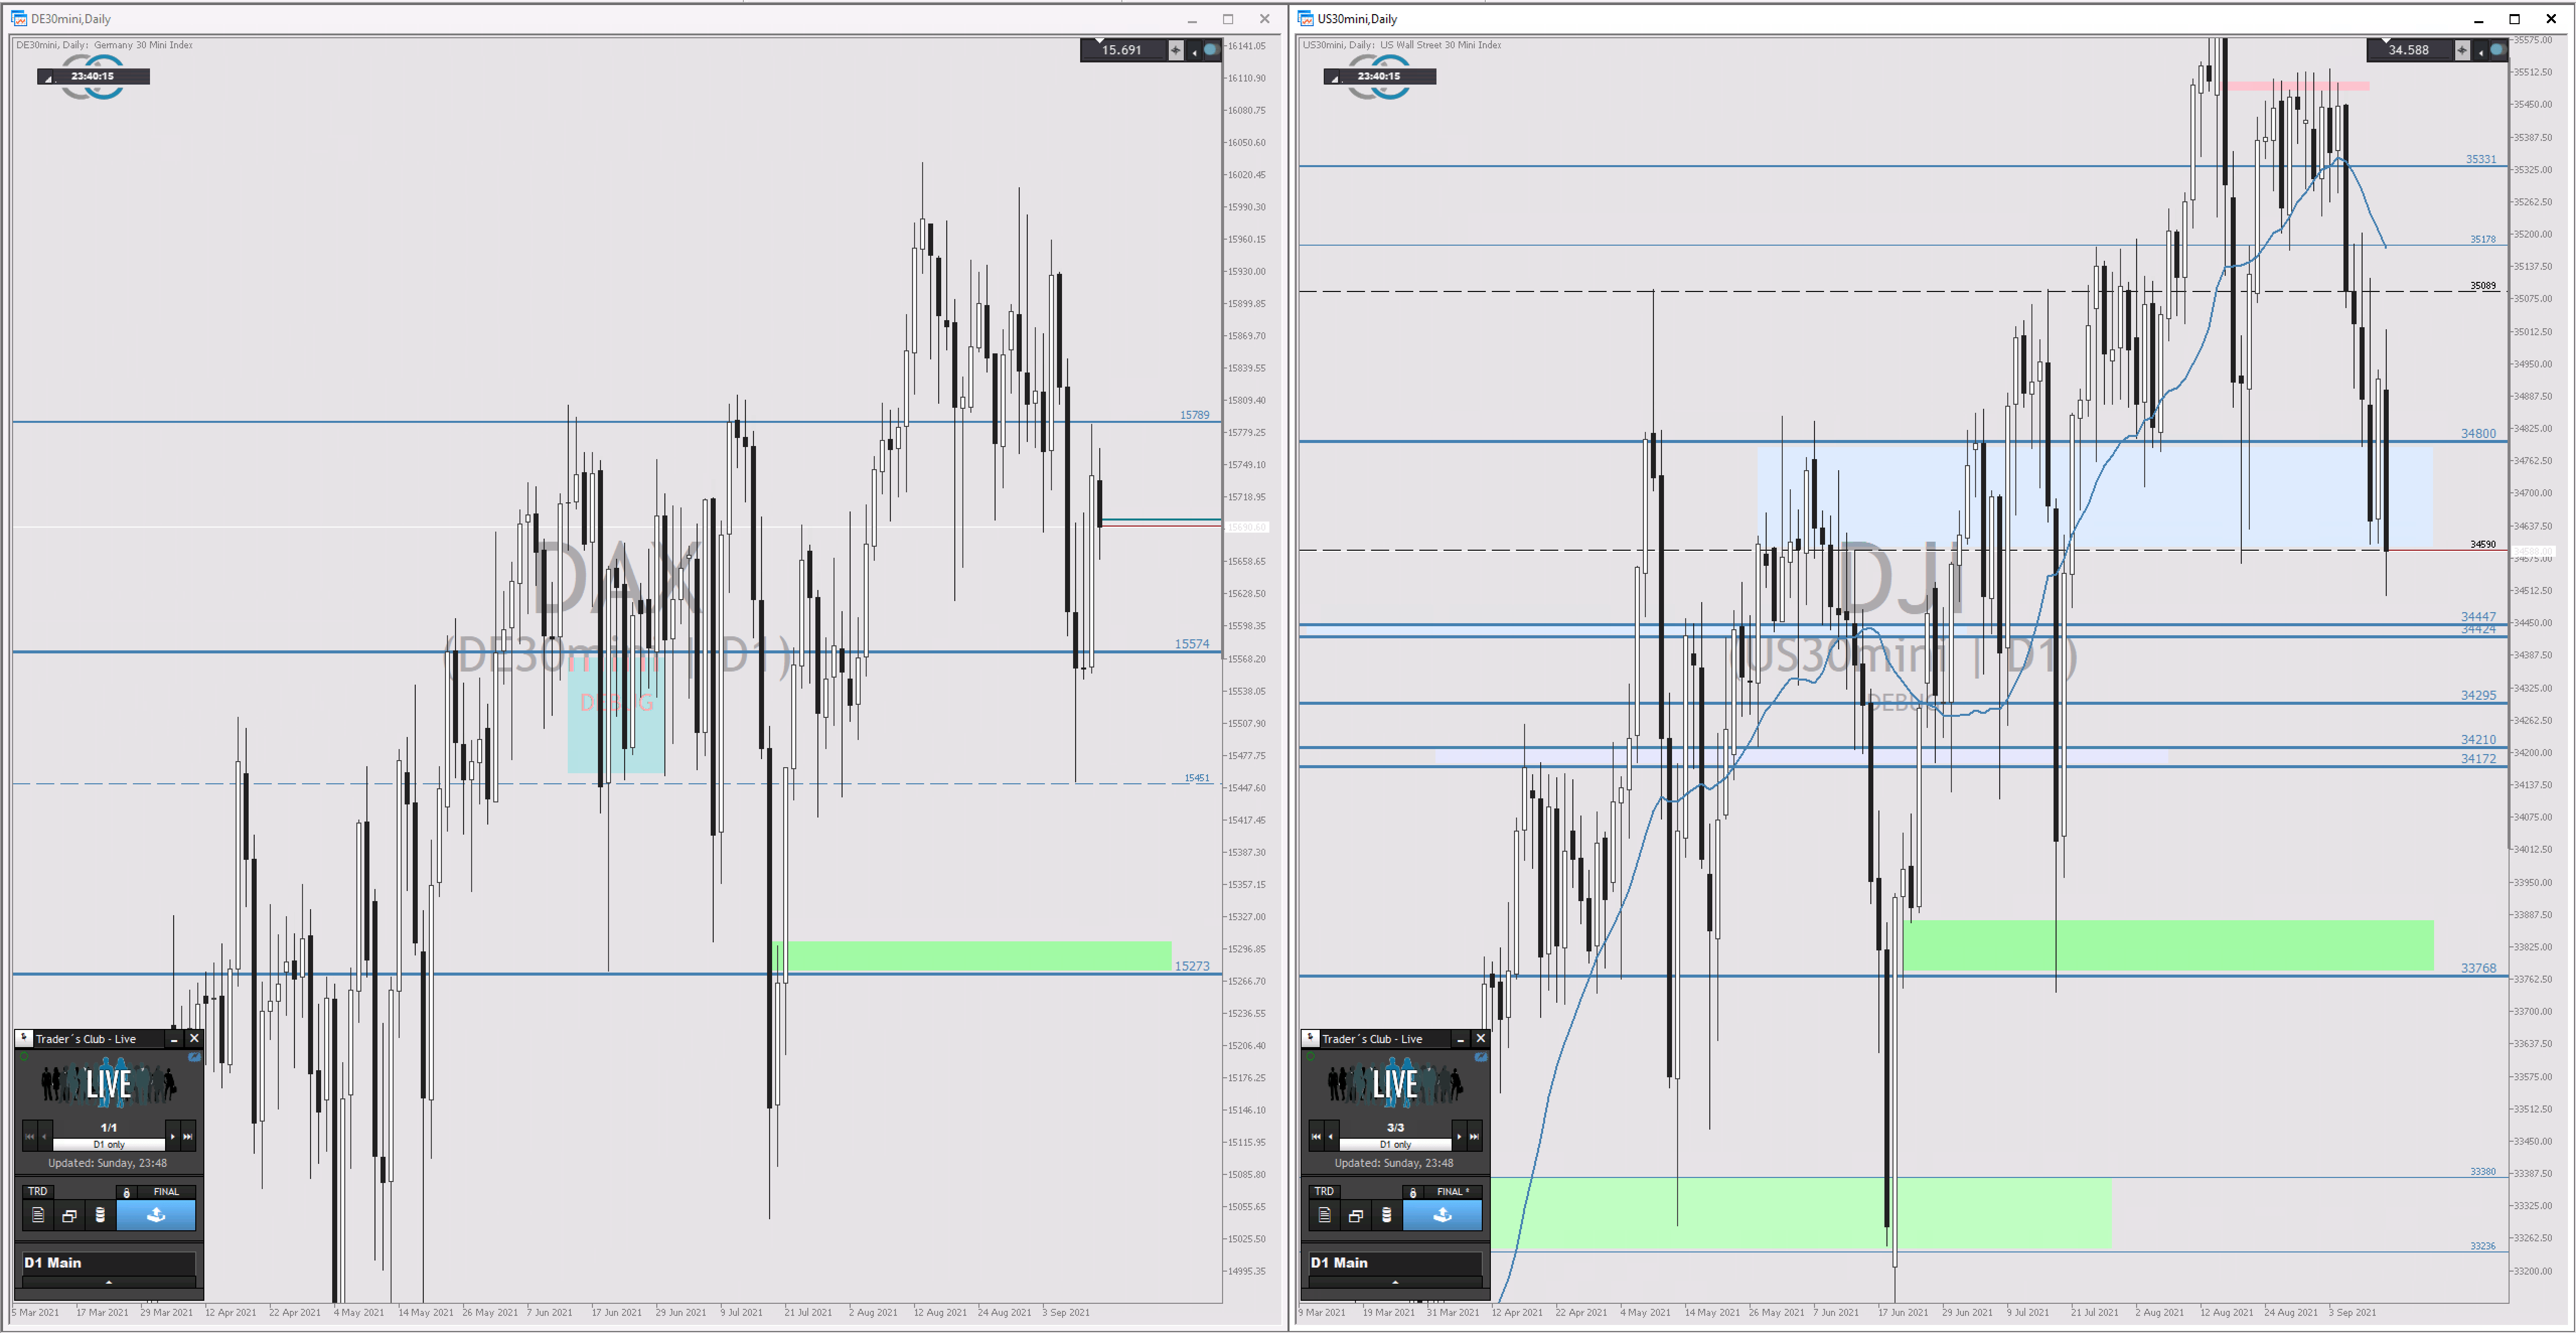Go to previous page in DE30mini Live panel

click(x=45, y=1137)
